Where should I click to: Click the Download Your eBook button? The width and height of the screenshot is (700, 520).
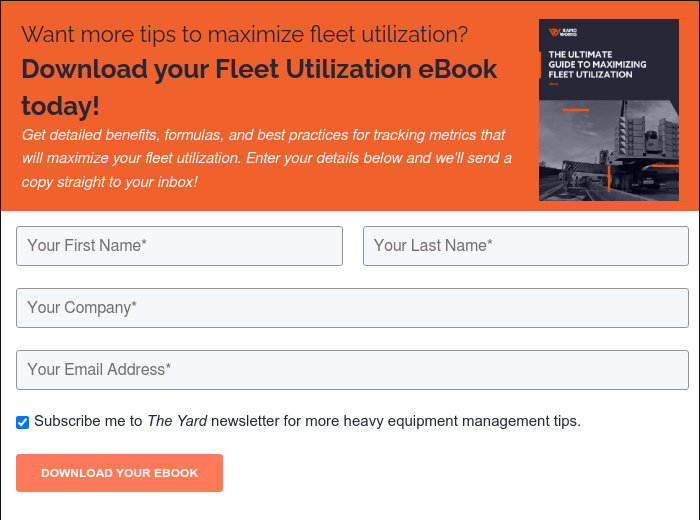coord(120,473)
